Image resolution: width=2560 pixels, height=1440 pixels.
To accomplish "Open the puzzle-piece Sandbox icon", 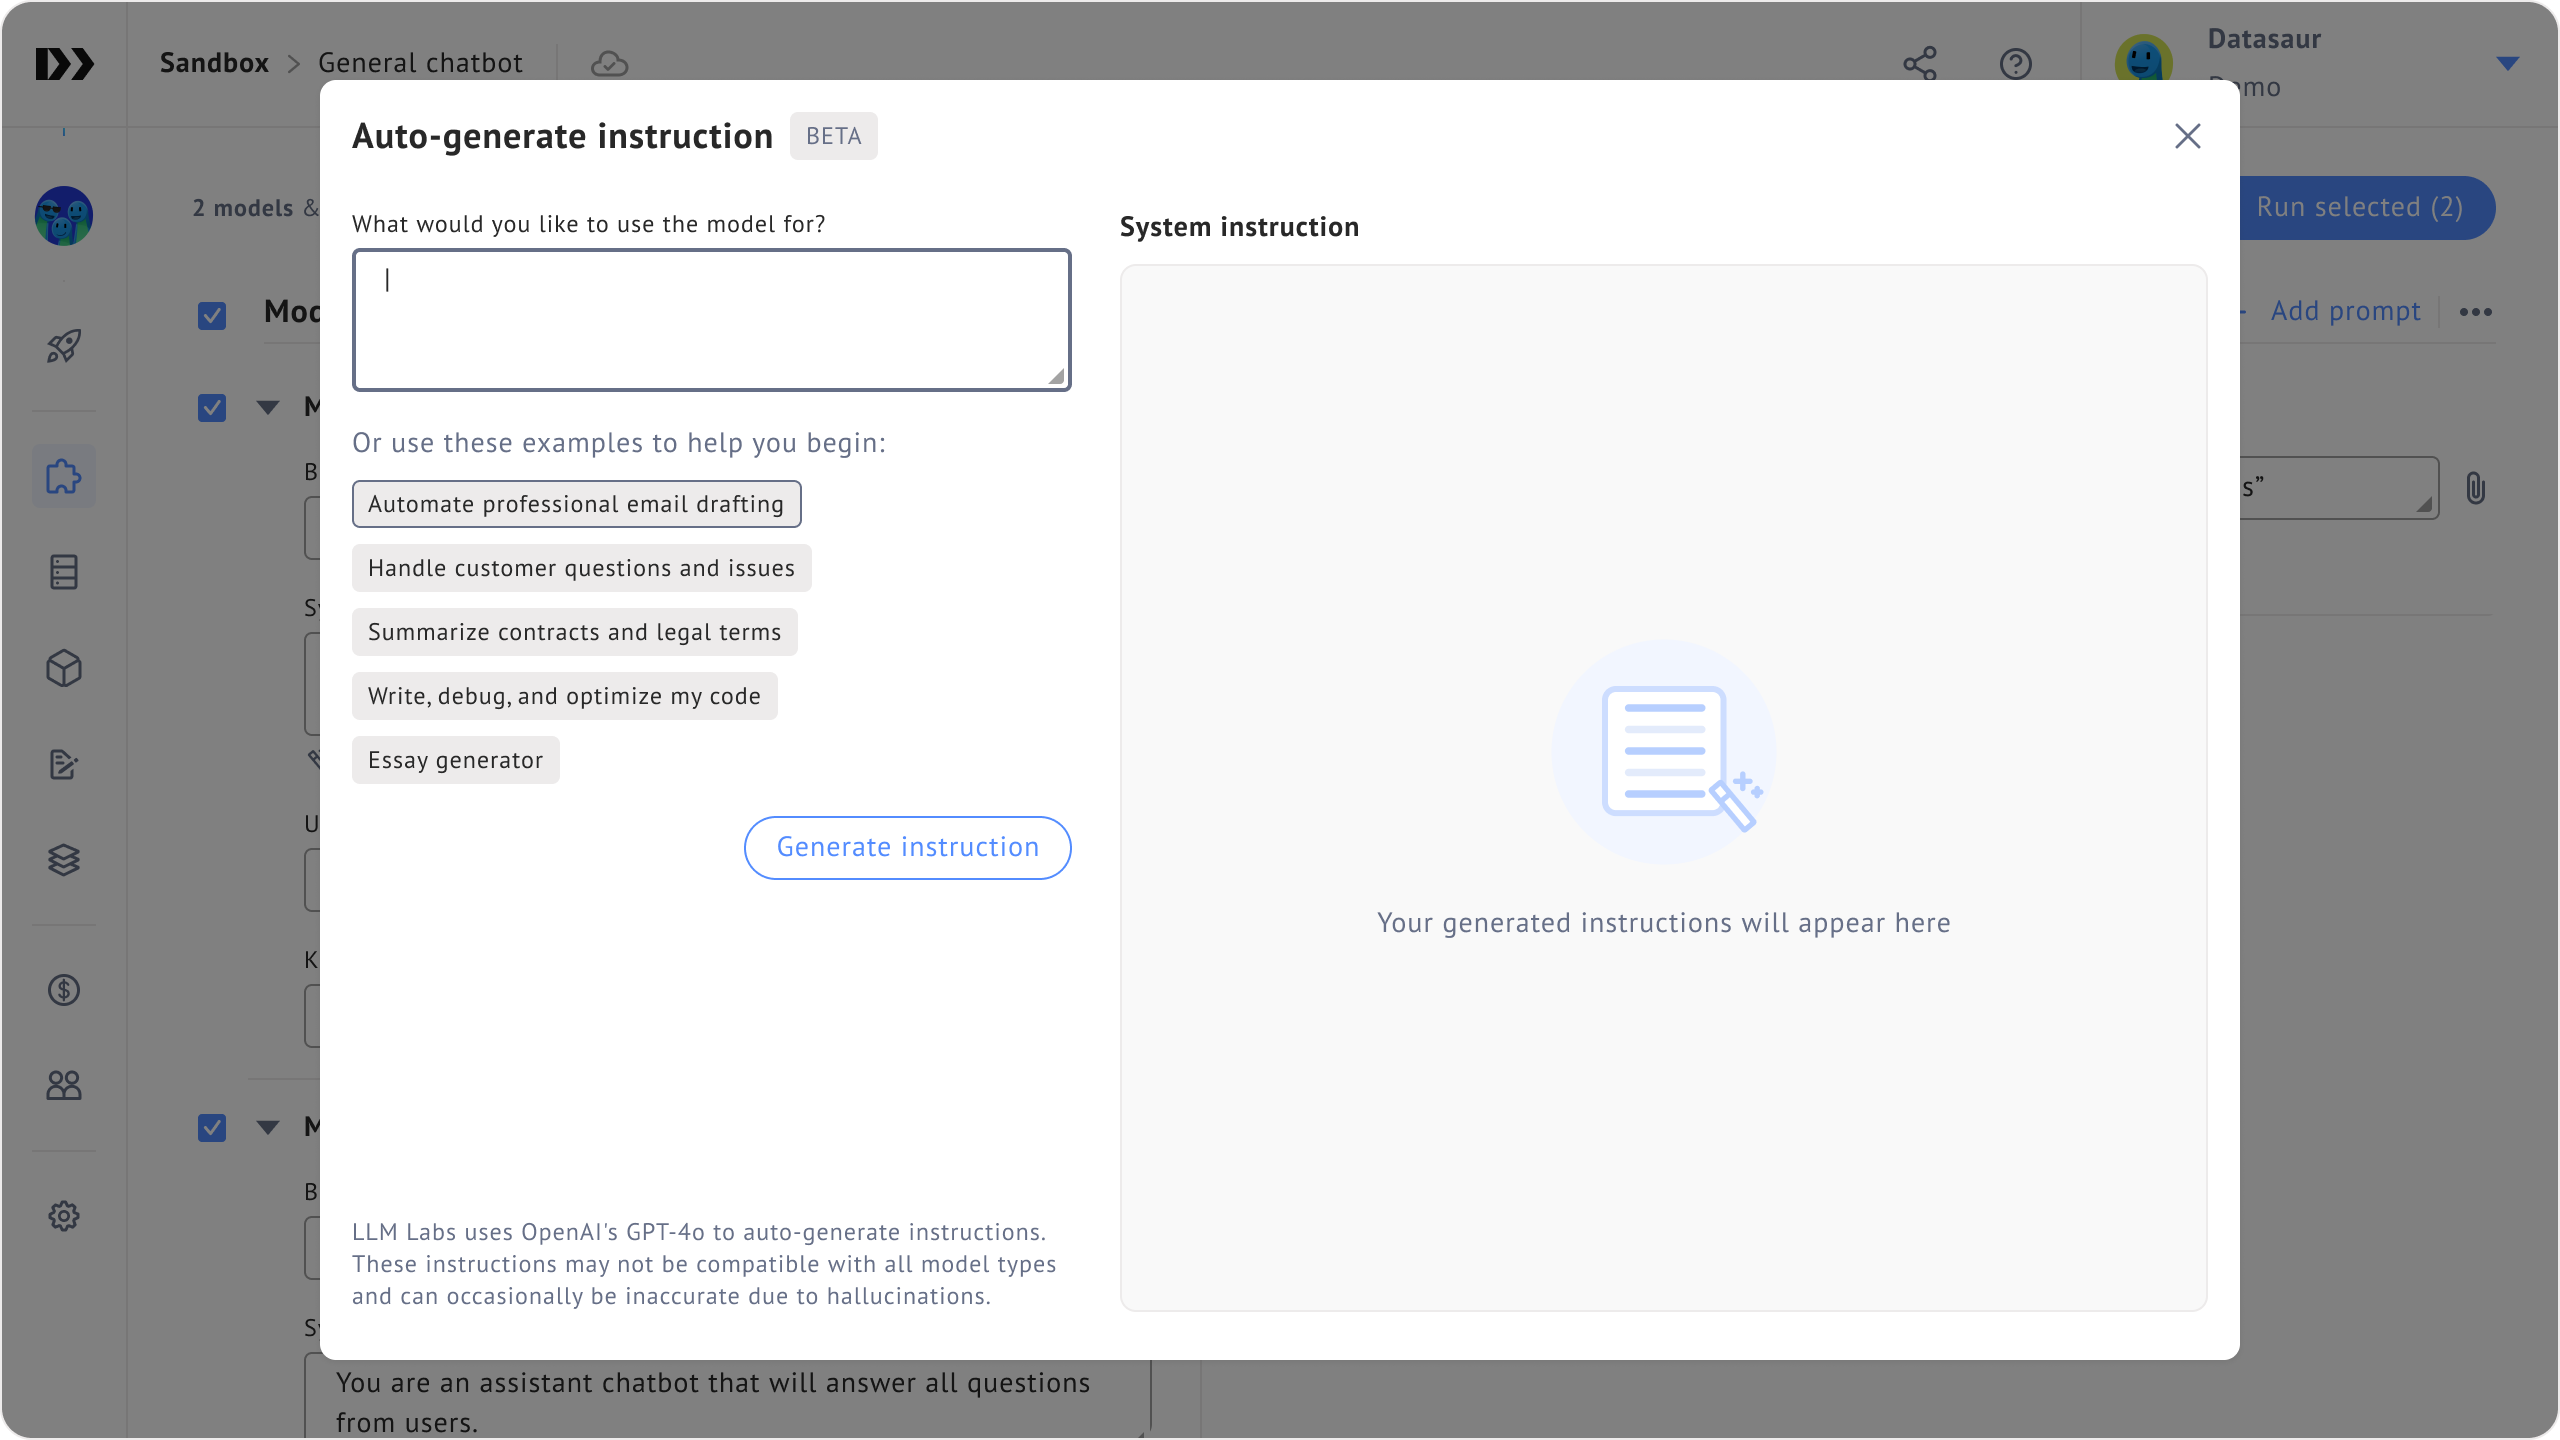I will pyautogui.click(x=64, y=476).
